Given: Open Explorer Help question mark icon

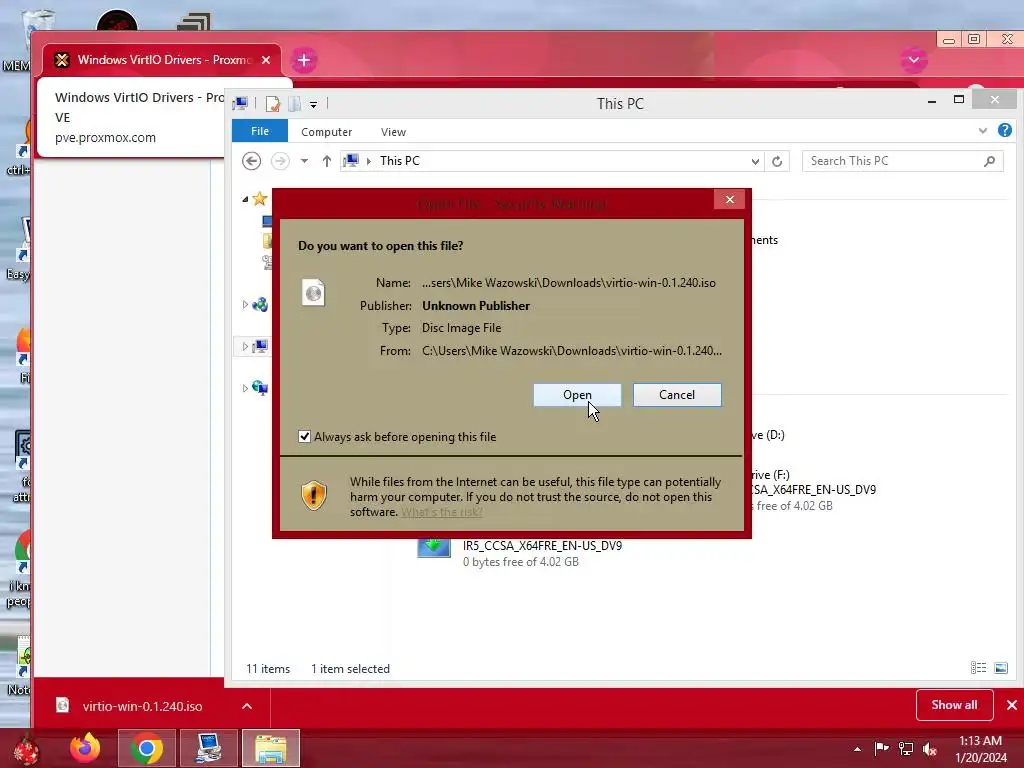Looking at the screenshot, I should tap(1004, 131).
